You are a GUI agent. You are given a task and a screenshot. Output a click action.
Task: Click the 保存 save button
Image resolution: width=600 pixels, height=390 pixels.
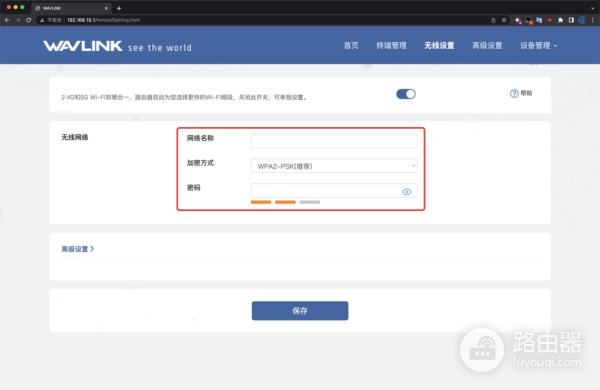300,311
